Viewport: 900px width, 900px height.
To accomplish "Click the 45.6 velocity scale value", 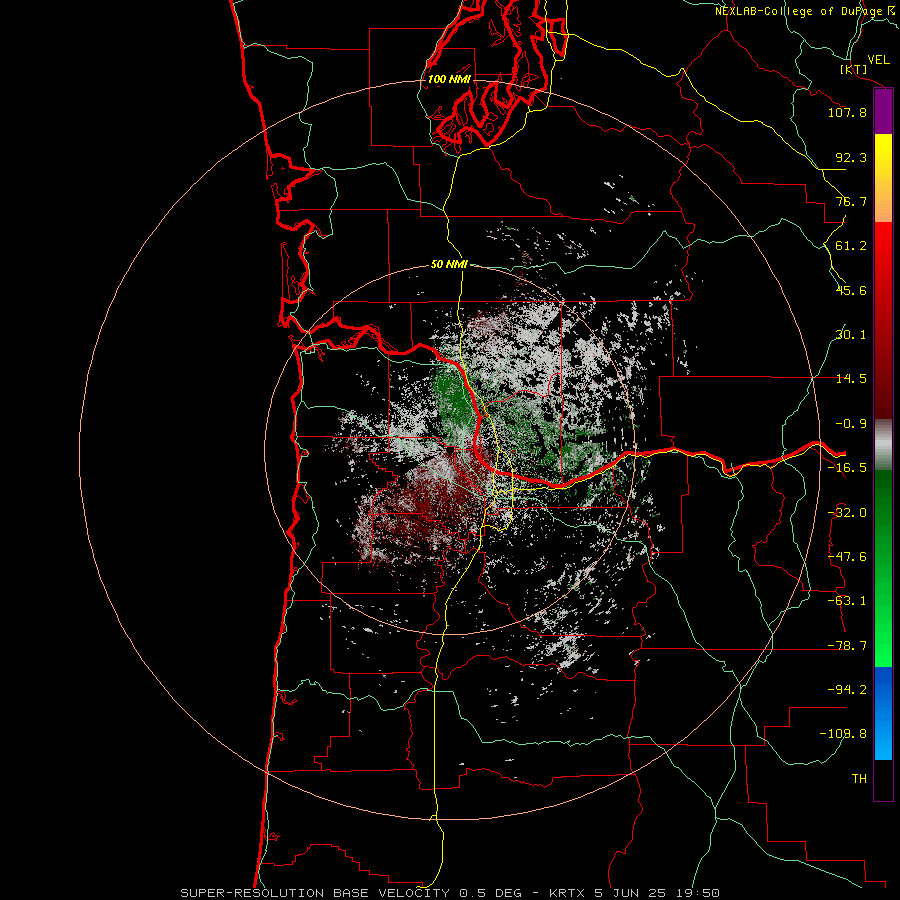I will coord(851,290).
